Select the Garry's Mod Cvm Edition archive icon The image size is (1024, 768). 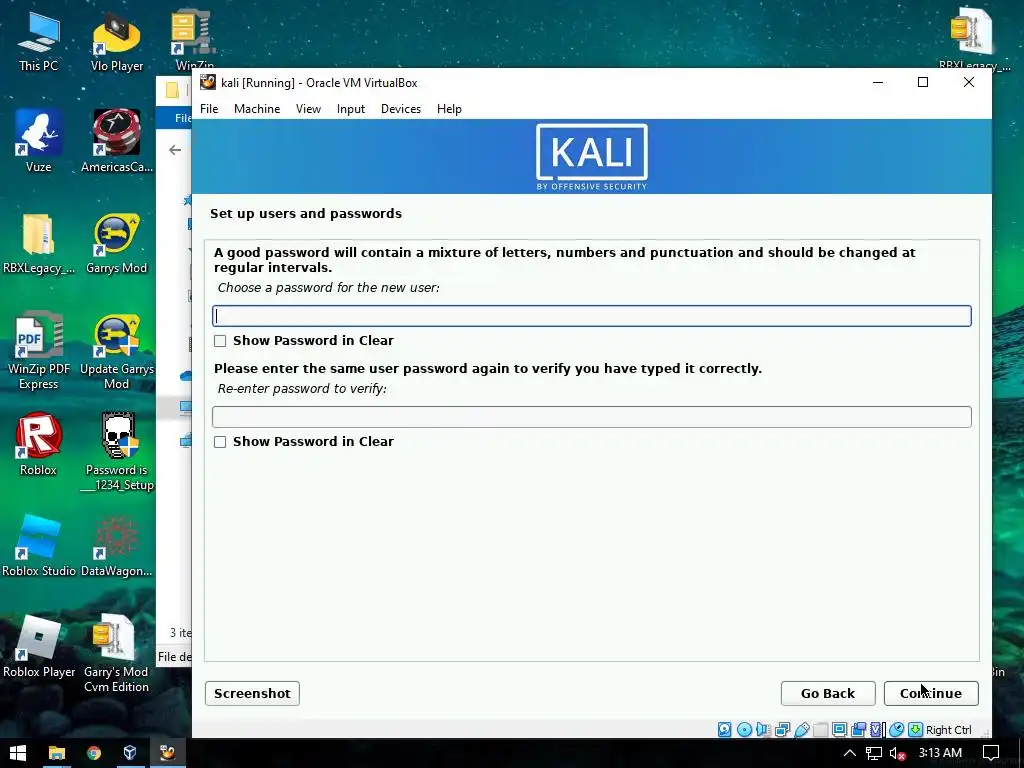pos(116,653)
